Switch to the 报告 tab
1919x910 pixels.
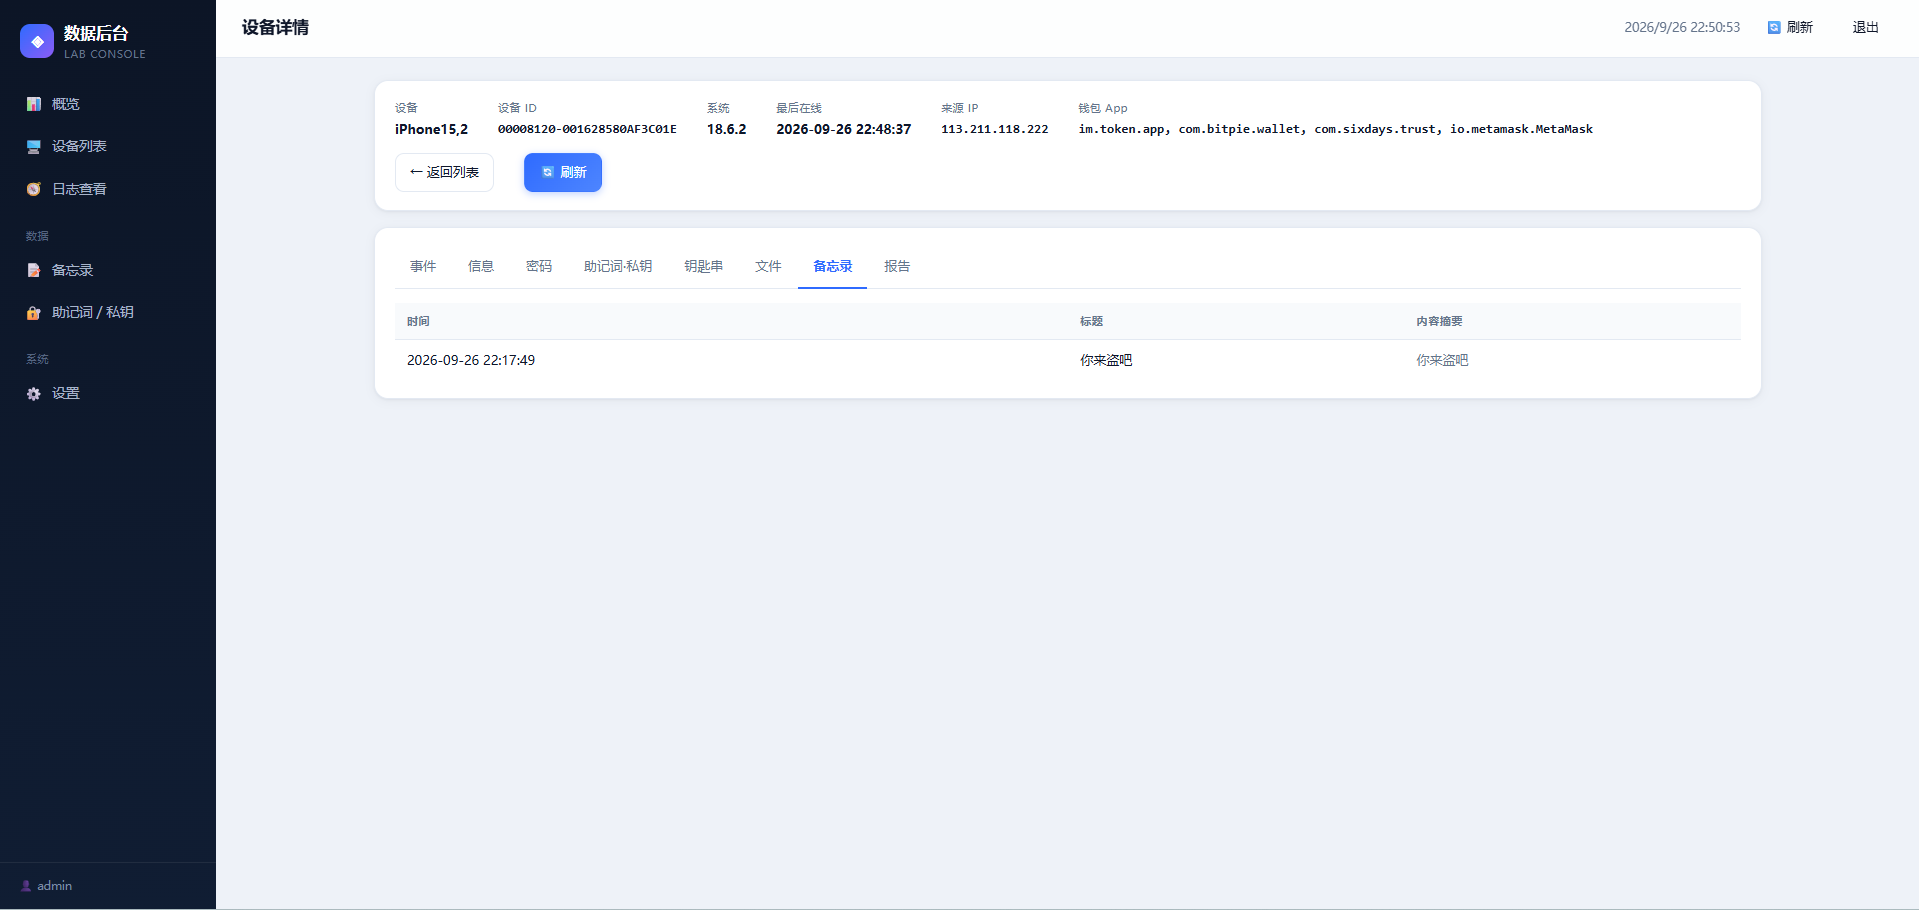coord(897,266)
